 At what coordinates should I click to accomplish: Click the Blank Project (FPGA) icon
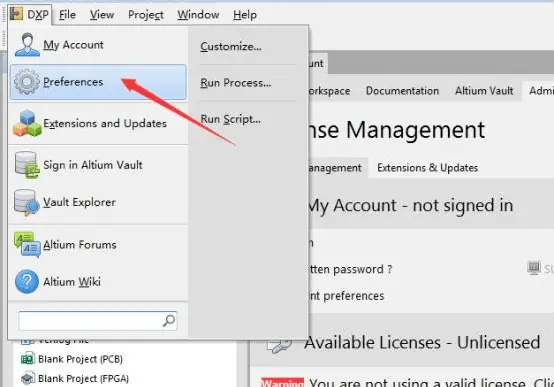pos(28,378)
